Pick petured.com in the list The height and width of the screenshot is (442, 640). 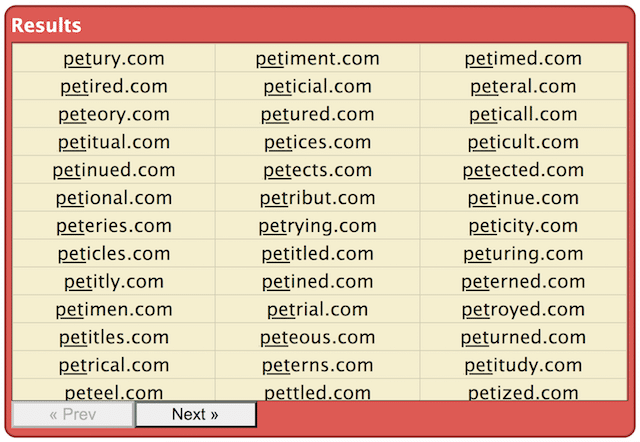click(317, 115)
